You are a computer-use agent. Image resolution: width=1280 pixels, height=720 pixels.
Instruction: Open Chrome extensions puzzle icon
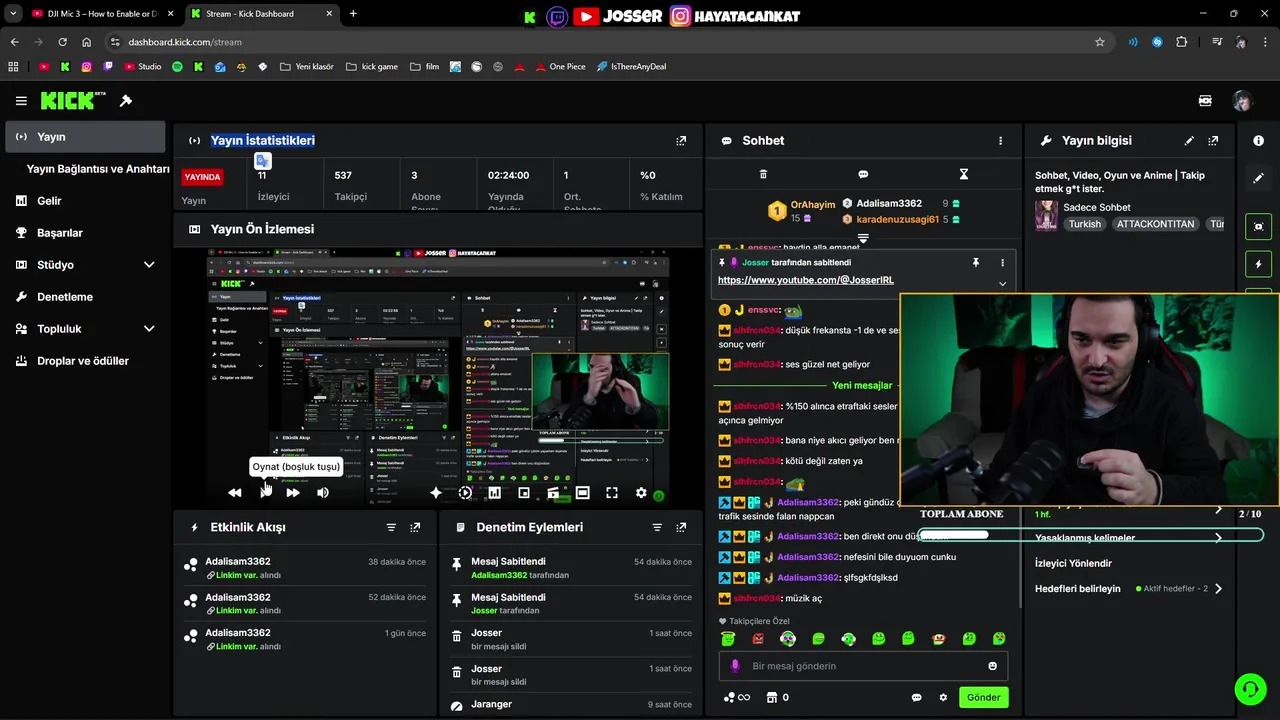(1182, 42)
